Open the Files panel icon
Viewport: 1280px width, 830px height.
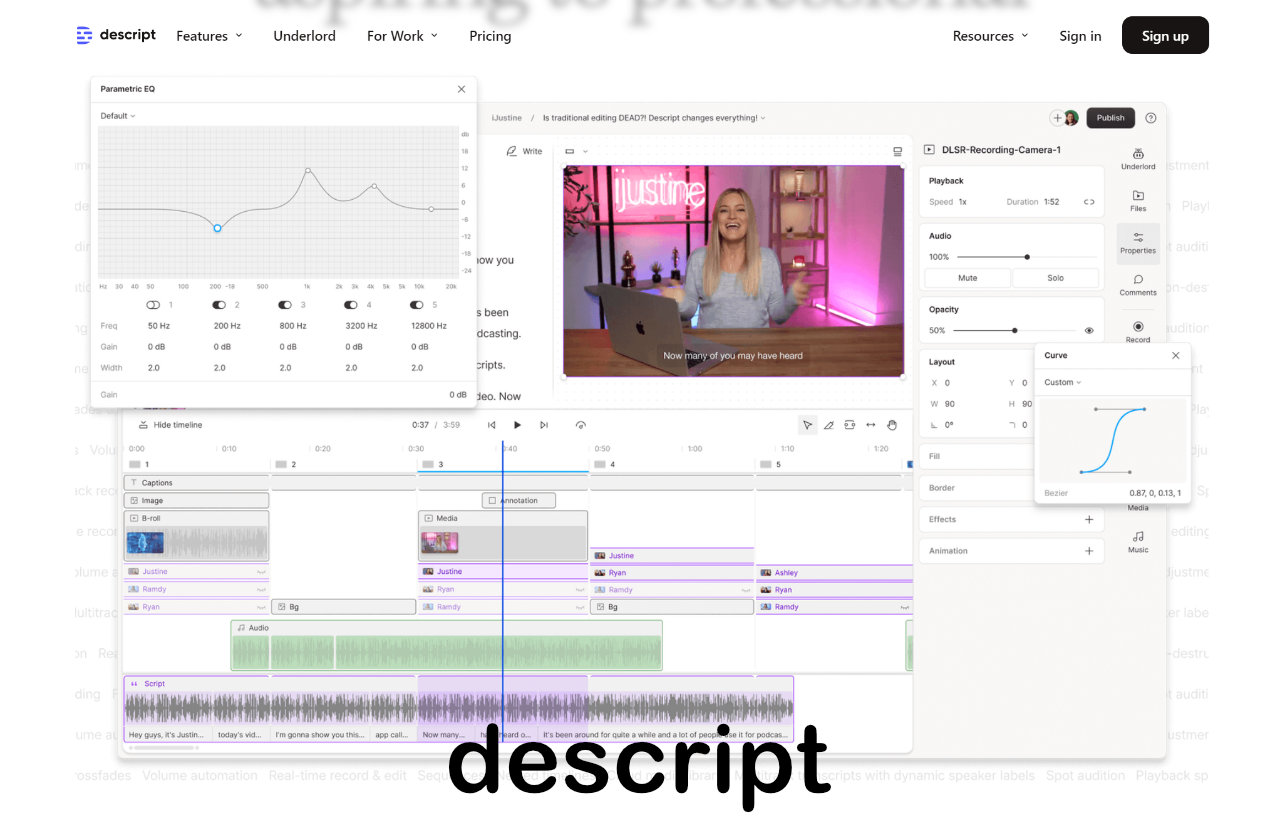click(1138, 200)
